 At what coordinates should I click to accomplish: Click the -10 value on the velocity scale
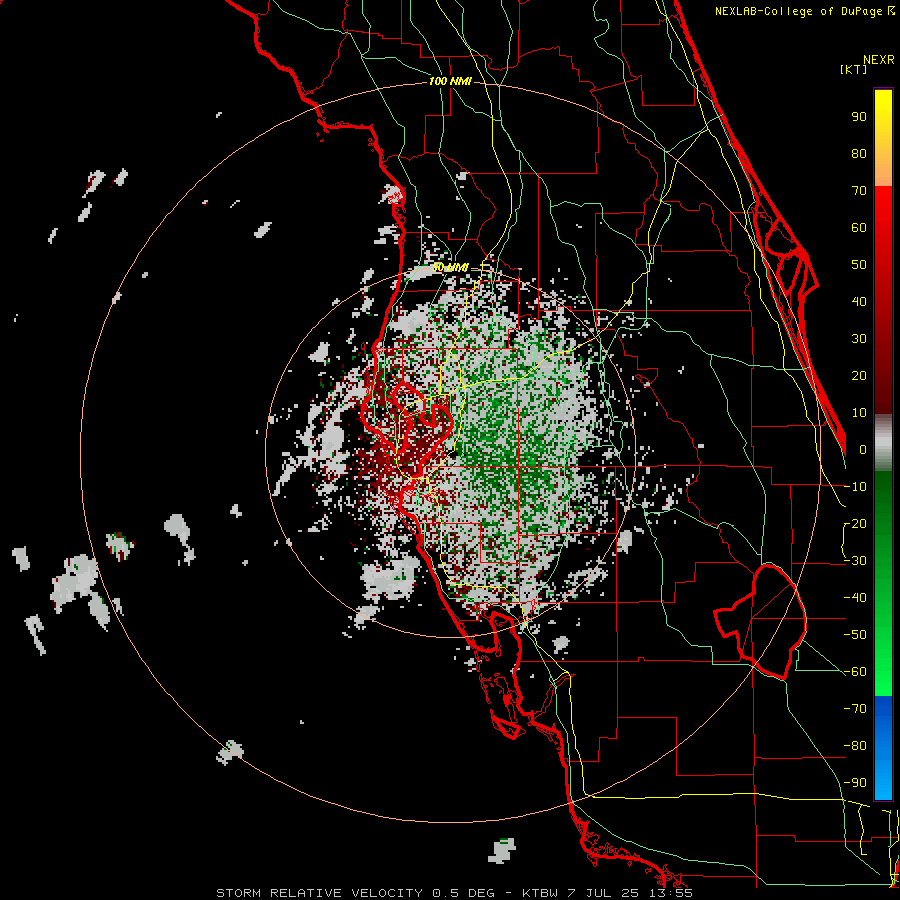tap(855, 487)
